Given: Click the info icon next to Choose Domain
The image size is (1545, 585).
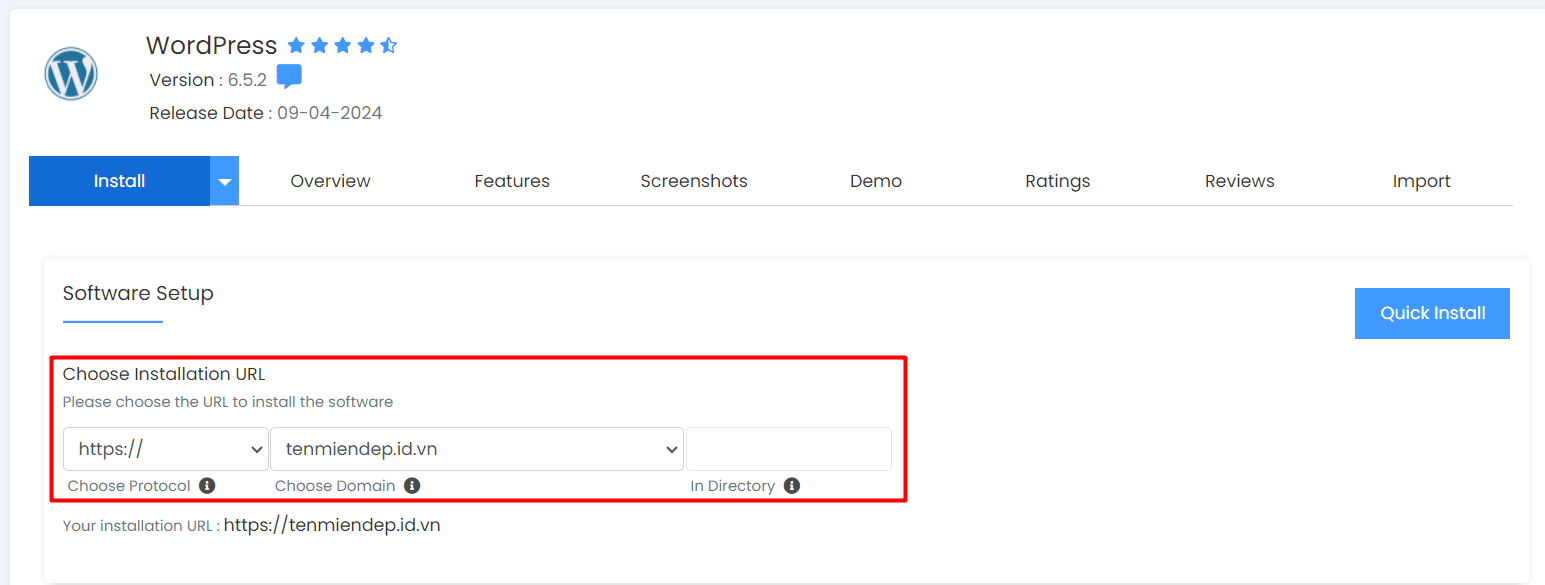Looking at the screenshot, I should pyautogui.click(x=413, y=485).
